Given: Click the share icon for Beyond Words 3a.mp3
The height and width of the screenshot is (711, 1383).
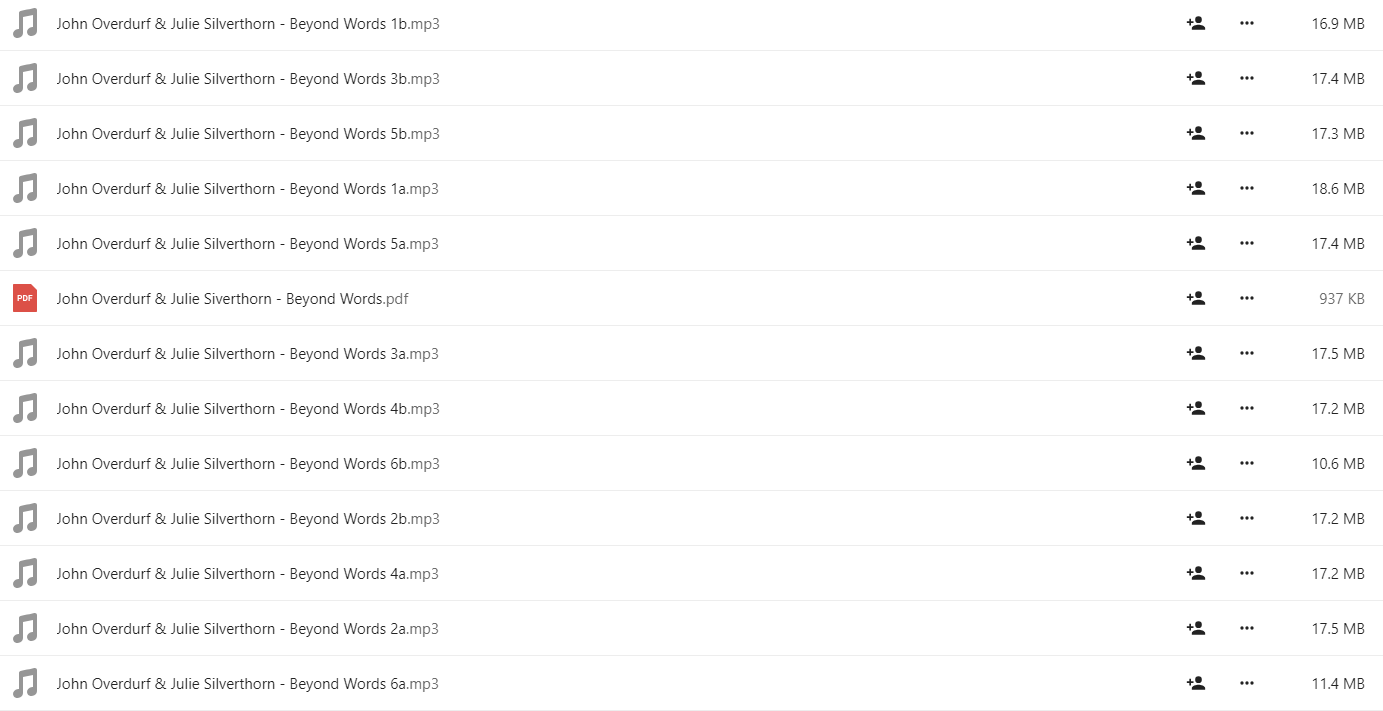Looking at the screenshot, I should (1195, 353).
